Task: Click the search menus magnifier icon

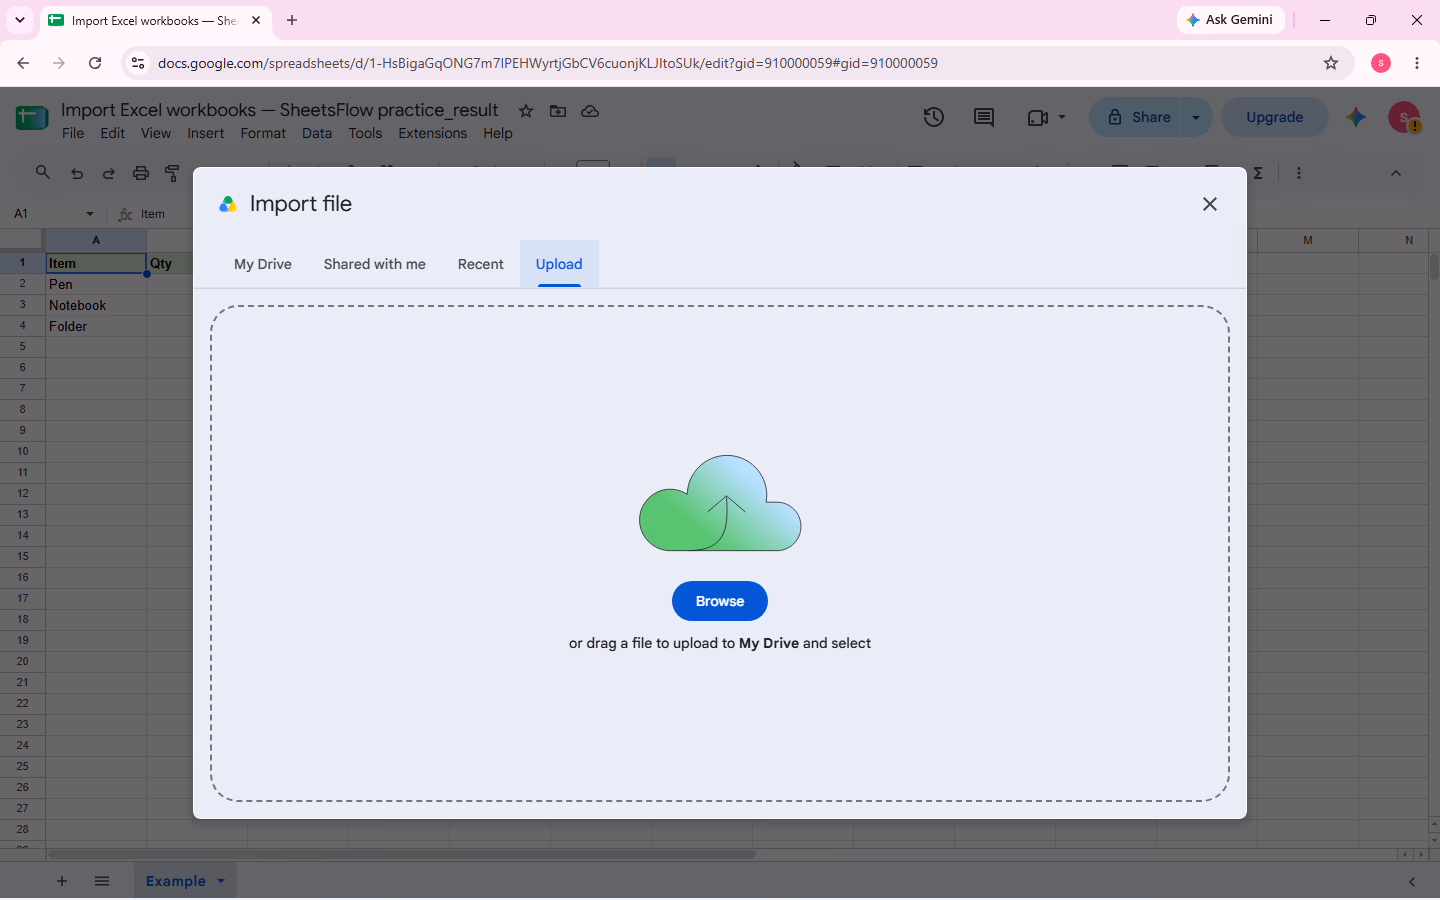Action: coord(43,172)
